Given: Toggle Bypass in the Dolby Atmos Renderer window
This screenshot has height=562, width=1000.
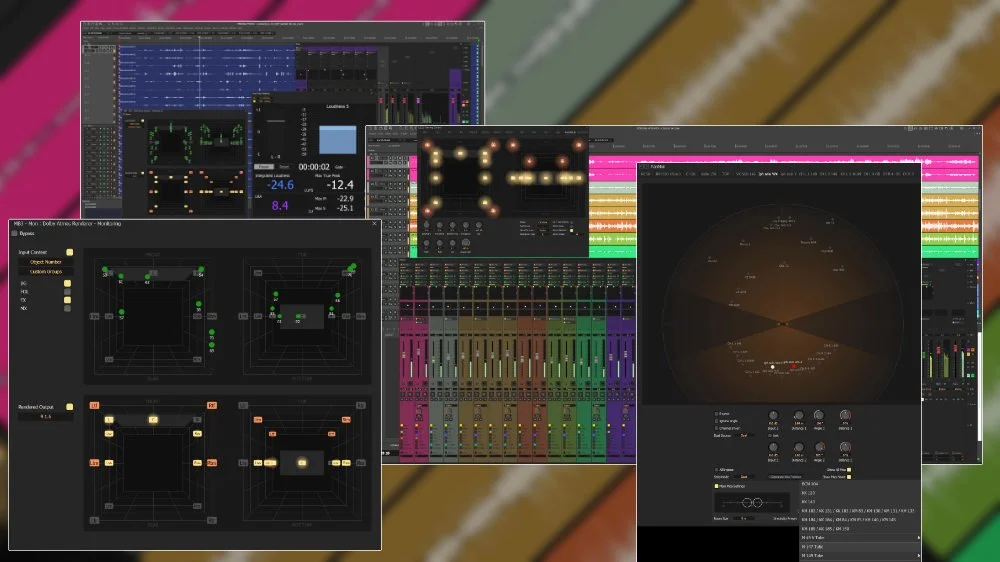Looking at the screenshot, I should [15, 233].
